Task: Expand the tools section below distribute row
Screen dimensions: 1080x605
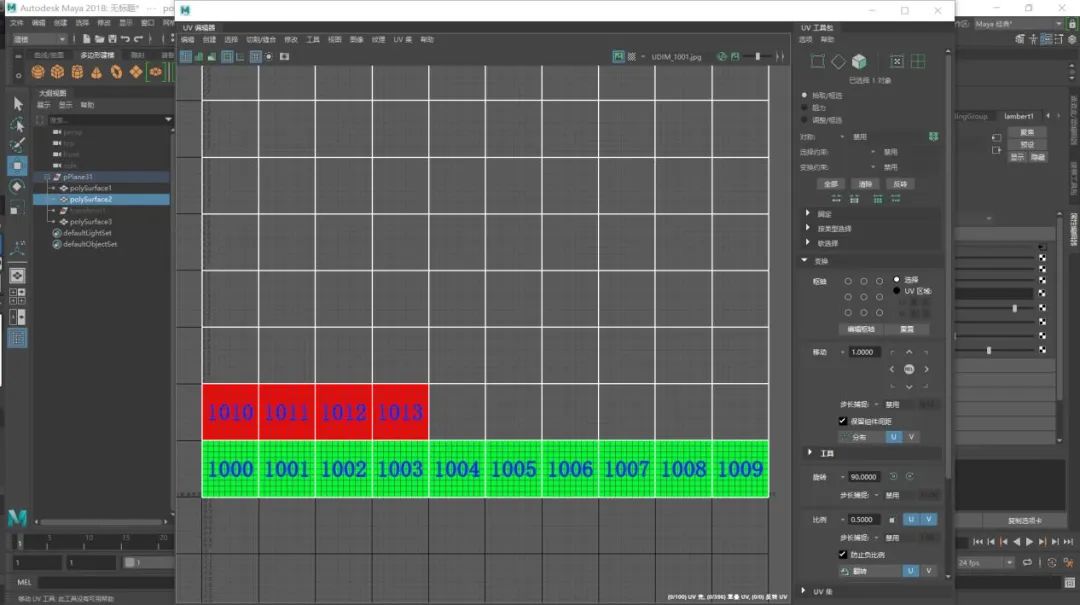Action: [810, 453]
